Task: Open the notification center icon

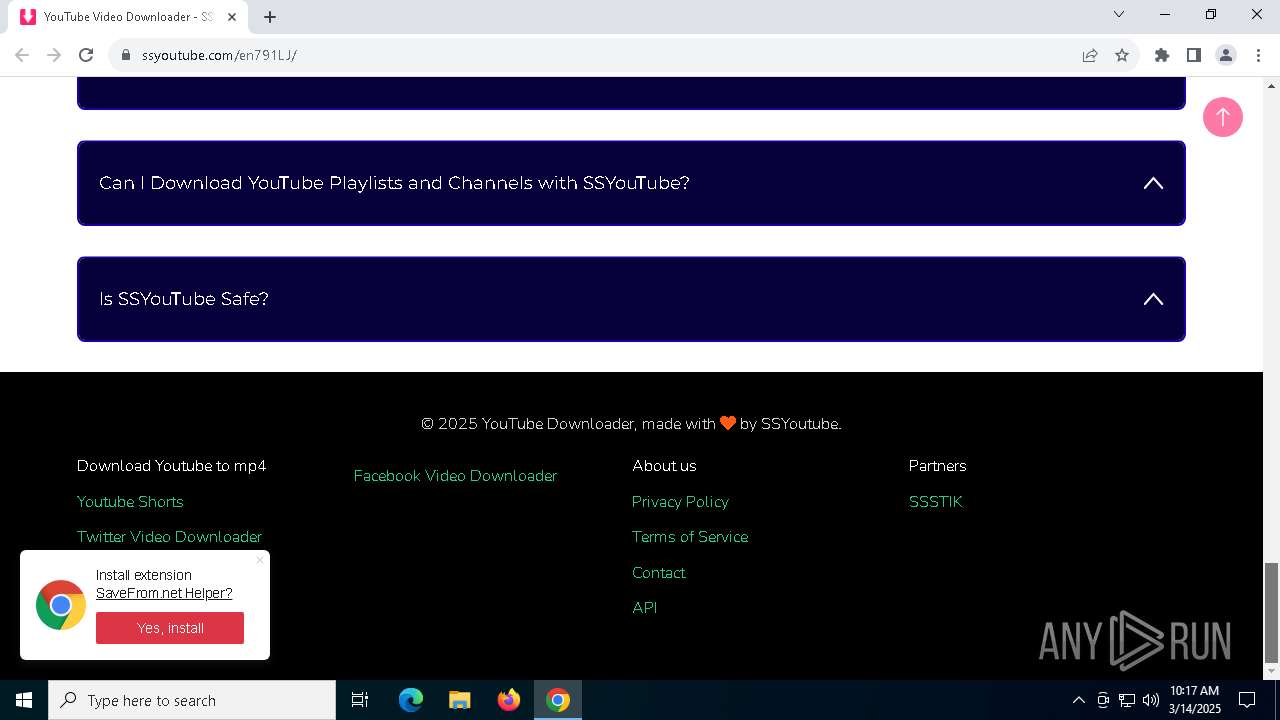Action: click(x=1247, y=700)
